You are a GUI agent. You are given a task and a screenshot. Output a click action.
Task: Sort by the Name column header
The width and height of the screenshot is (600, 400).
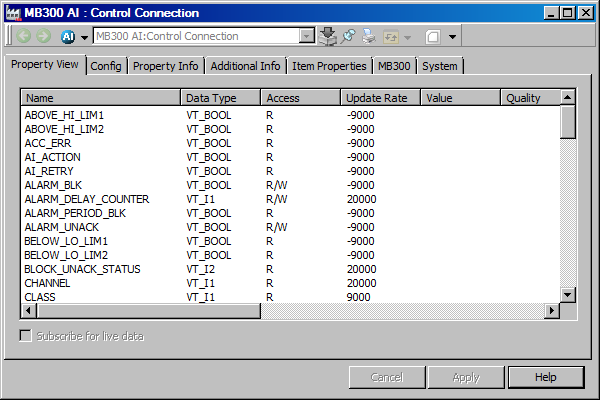pyautogui.click(x=101, y=98)
